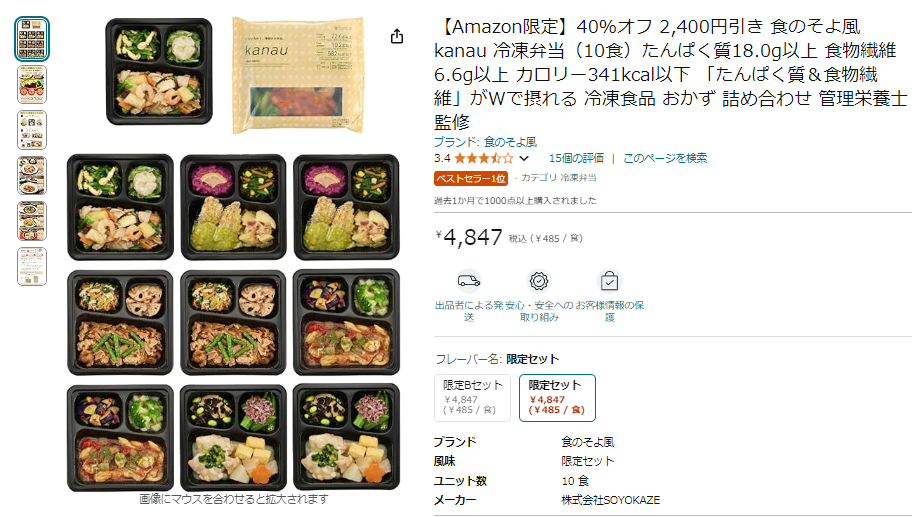
Task: Click the share icon above product image
Action: pos(397,37)
